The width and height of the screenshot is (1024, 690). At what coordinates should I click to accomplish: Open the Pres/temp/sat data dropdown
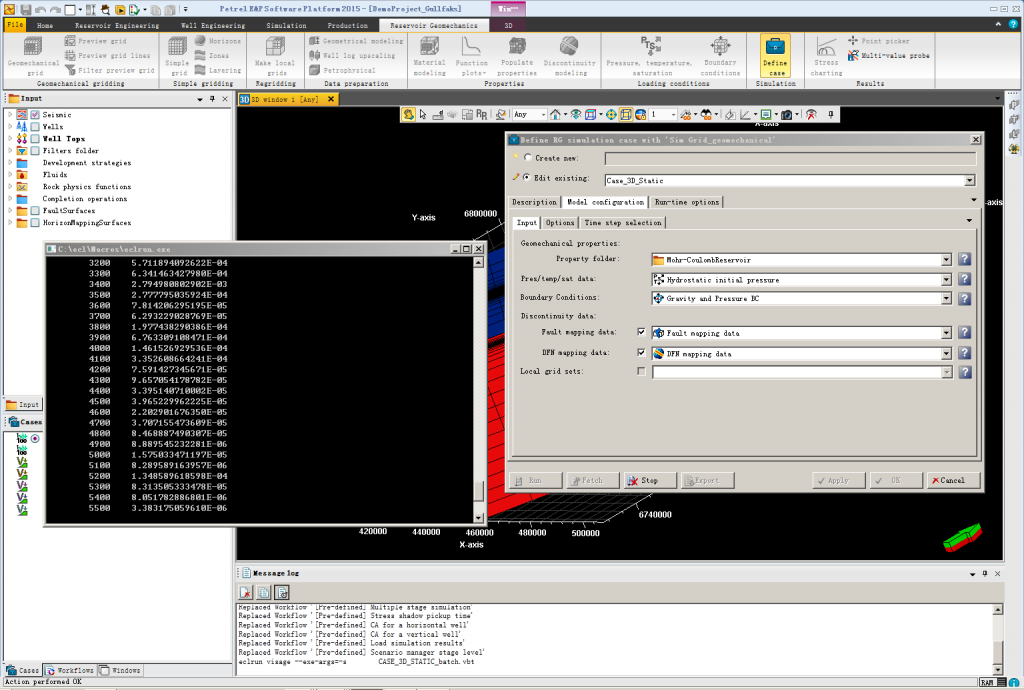click(946, 280)
